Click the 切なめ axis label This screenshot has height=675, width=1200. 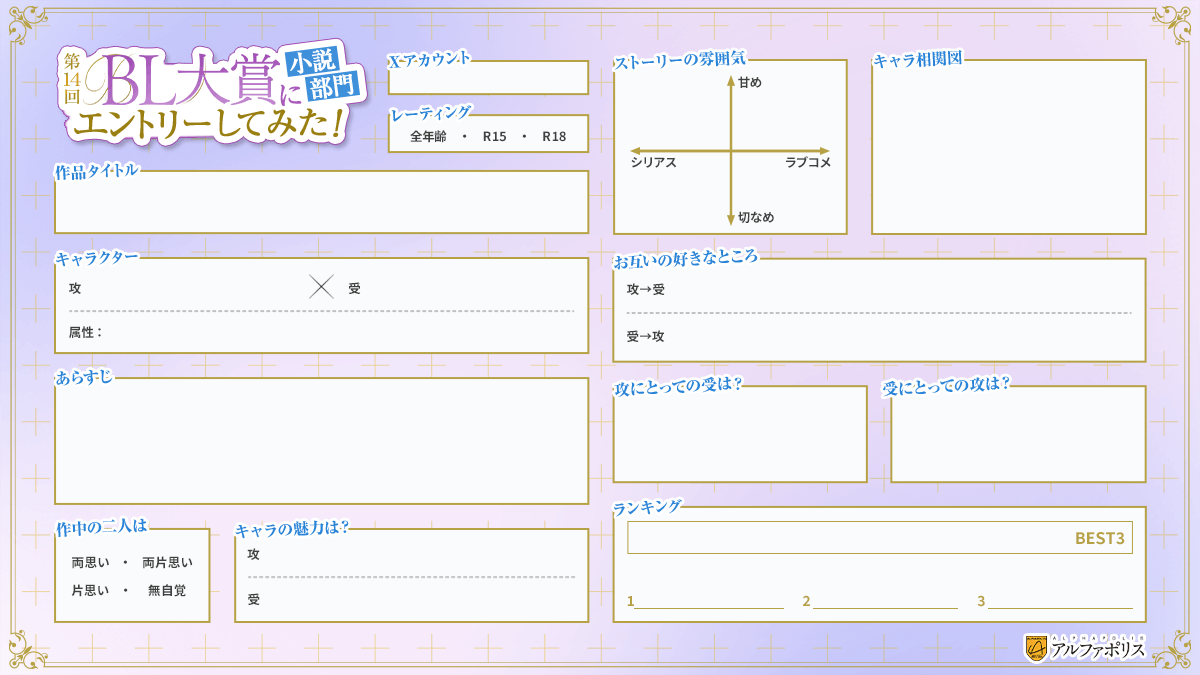coord(756,217)
